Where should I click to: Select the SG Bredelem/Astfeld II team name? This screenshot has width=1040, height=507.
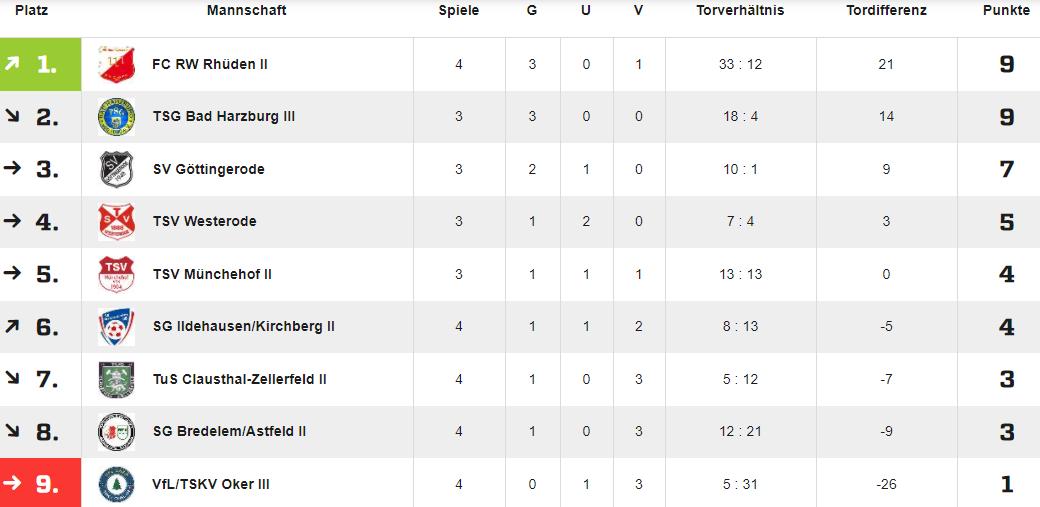[x=229, y=431]
